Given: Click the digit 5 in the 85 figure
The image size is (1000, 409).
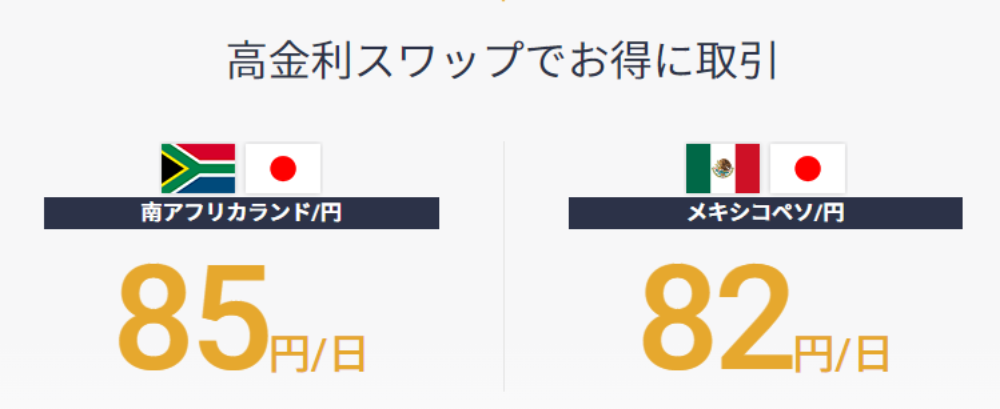Looking at the screenshot, I should [232, 318].
